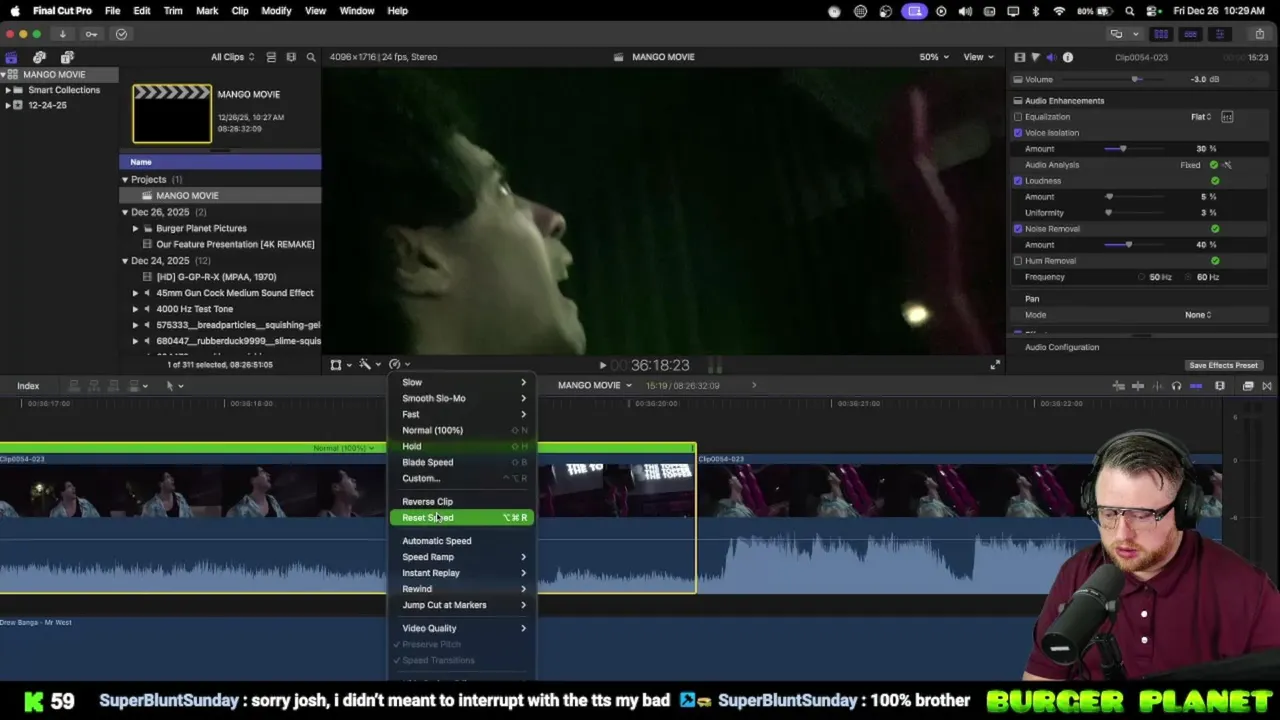1280x720 pixels.
Task: Toggle the Timeline panel display icon
Action: [x=1190, y=34]
